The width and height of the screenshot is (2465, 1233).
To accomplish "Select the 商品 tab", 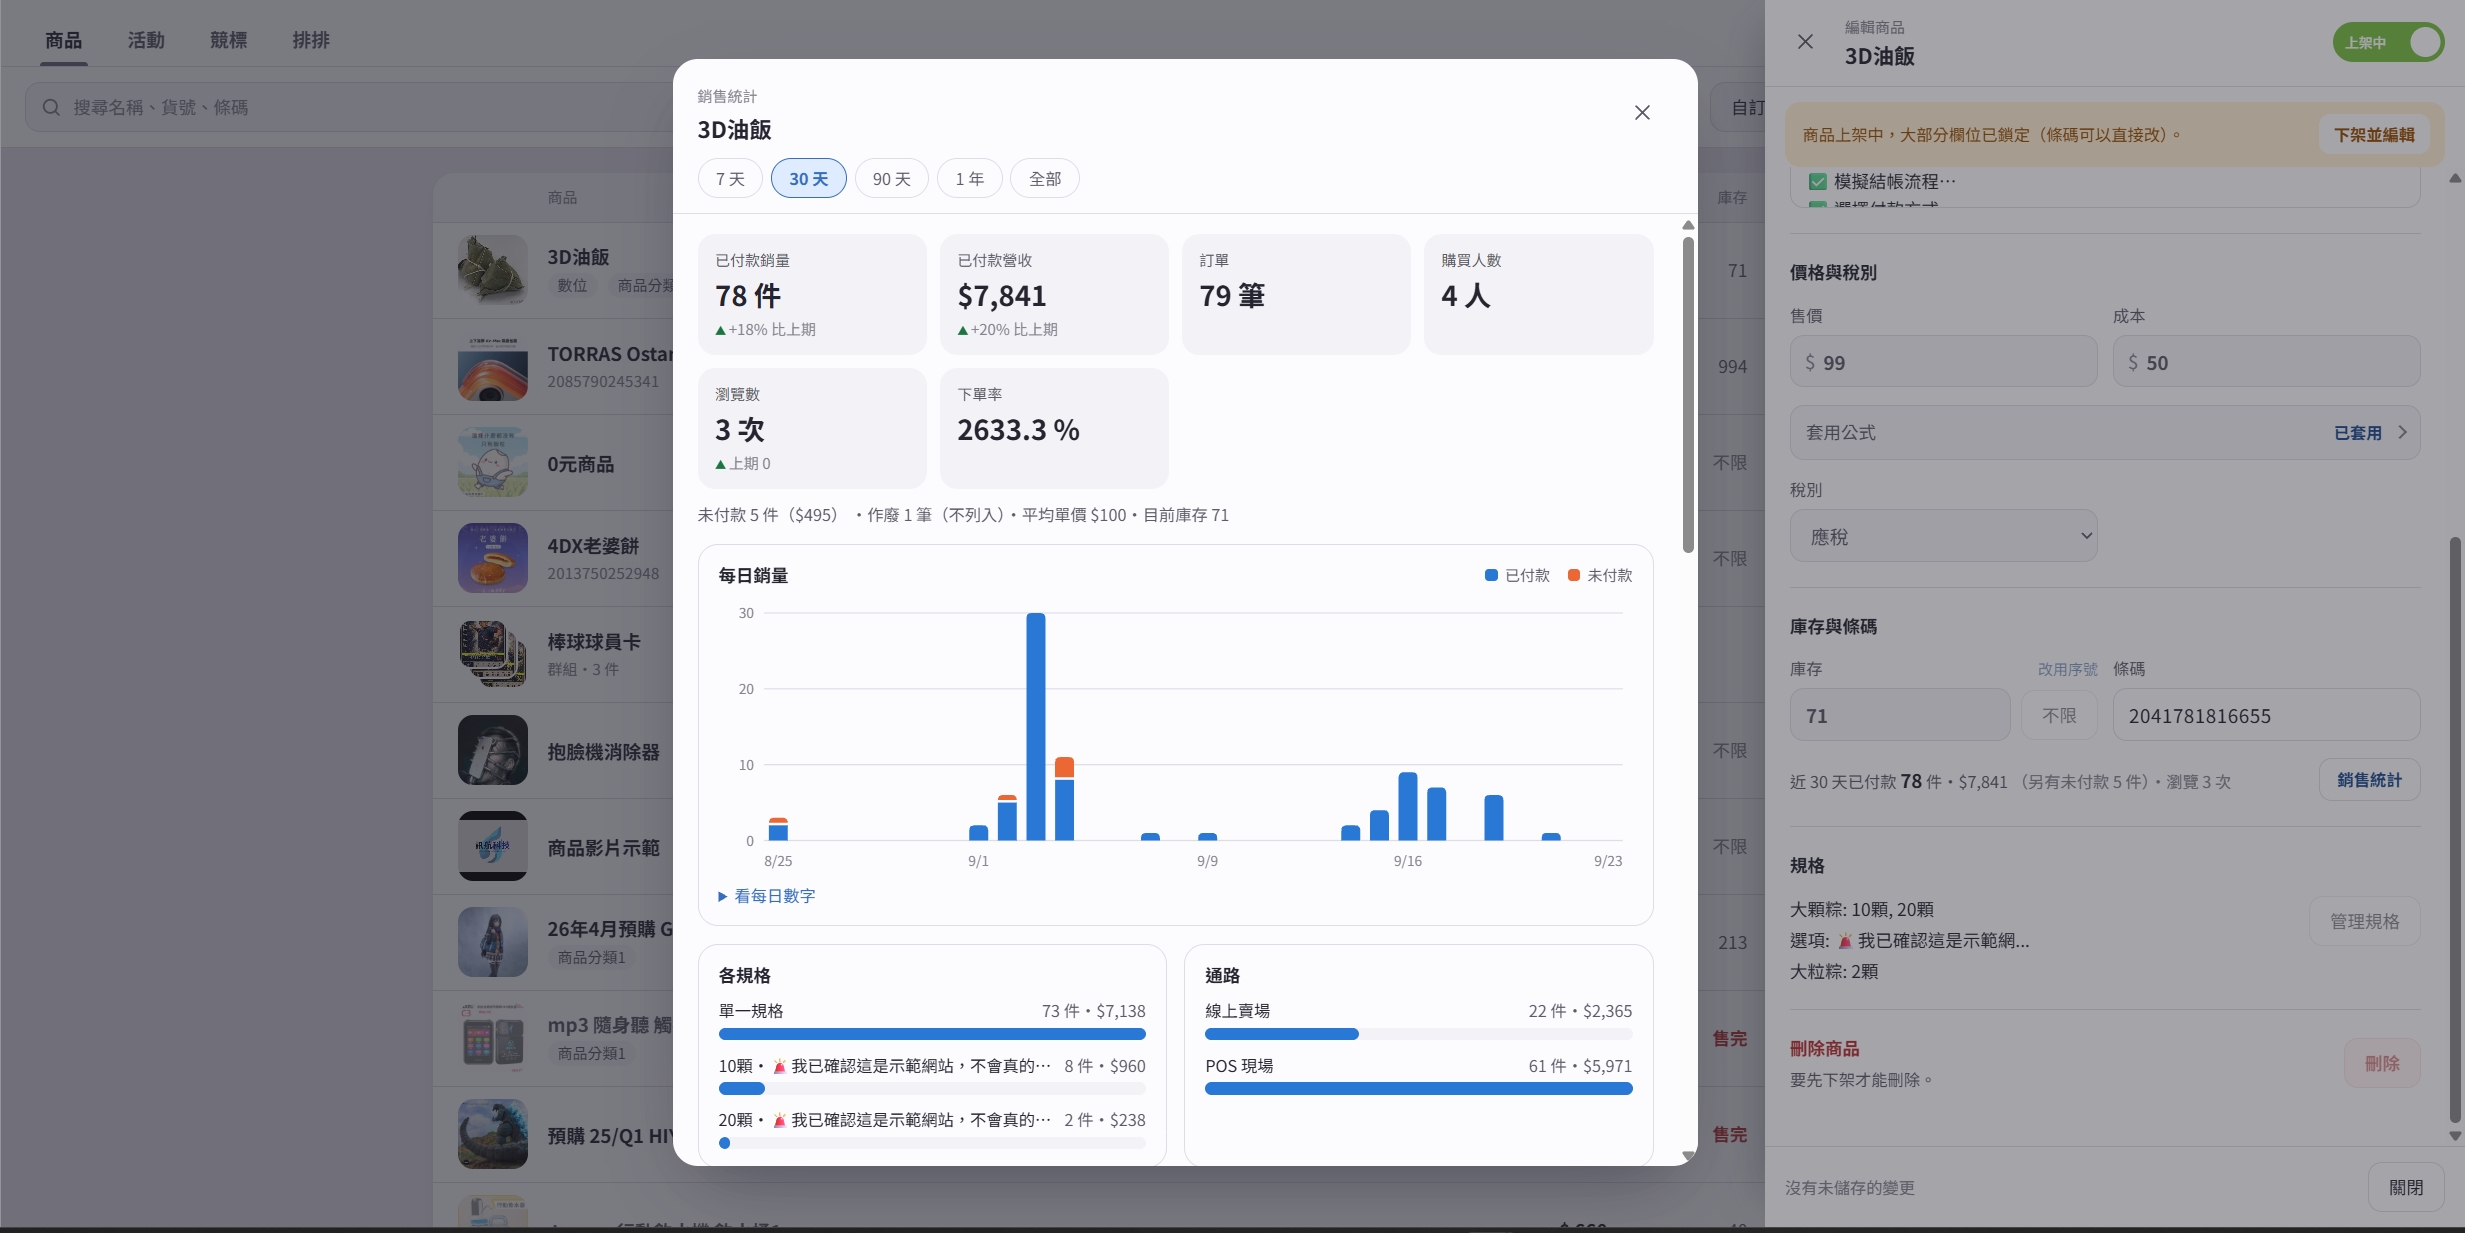I will point(63,40).
